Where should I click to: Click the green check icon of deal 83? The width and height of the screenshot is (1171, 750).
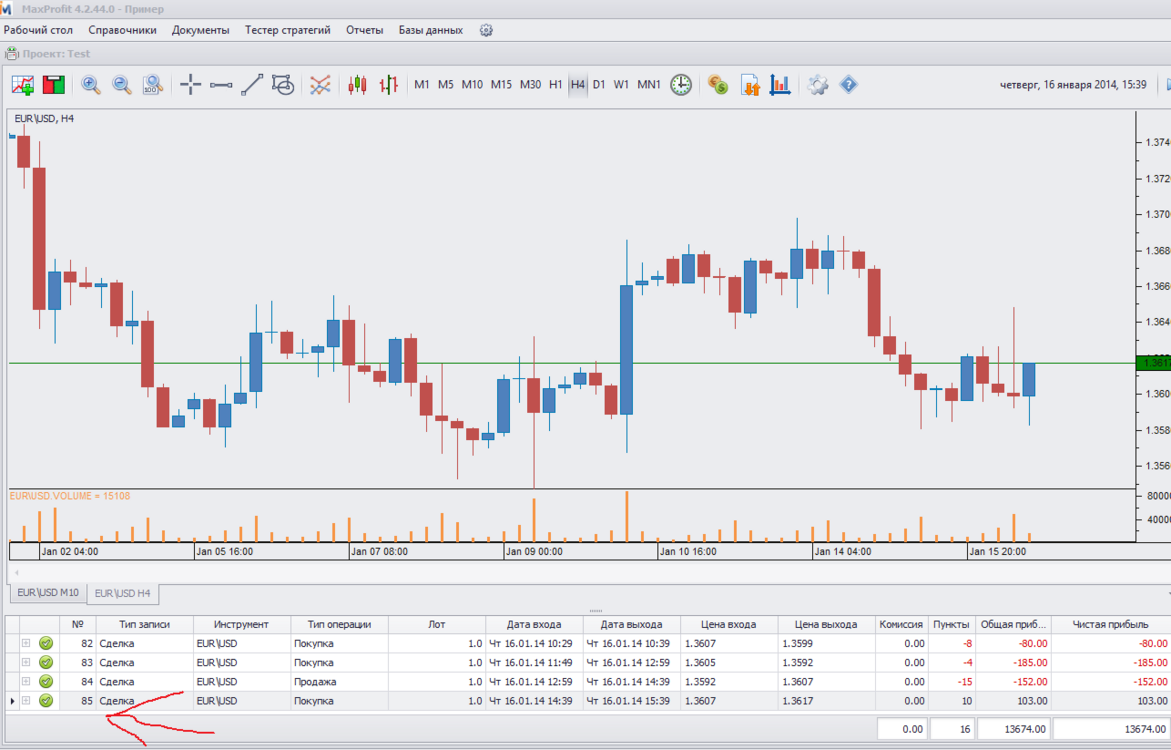(46, 663)
